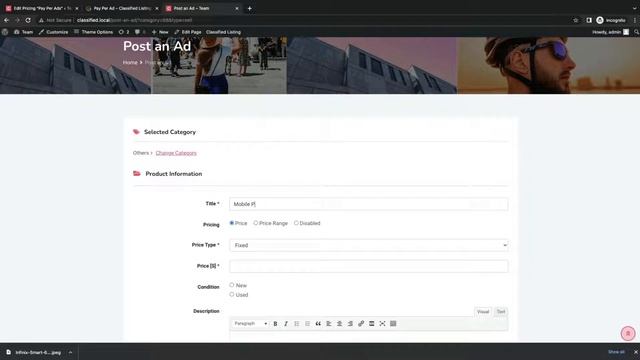This screenshot has height=360, width=640.
Task: Choose Used as the condition
Action: tap(231, 294)
